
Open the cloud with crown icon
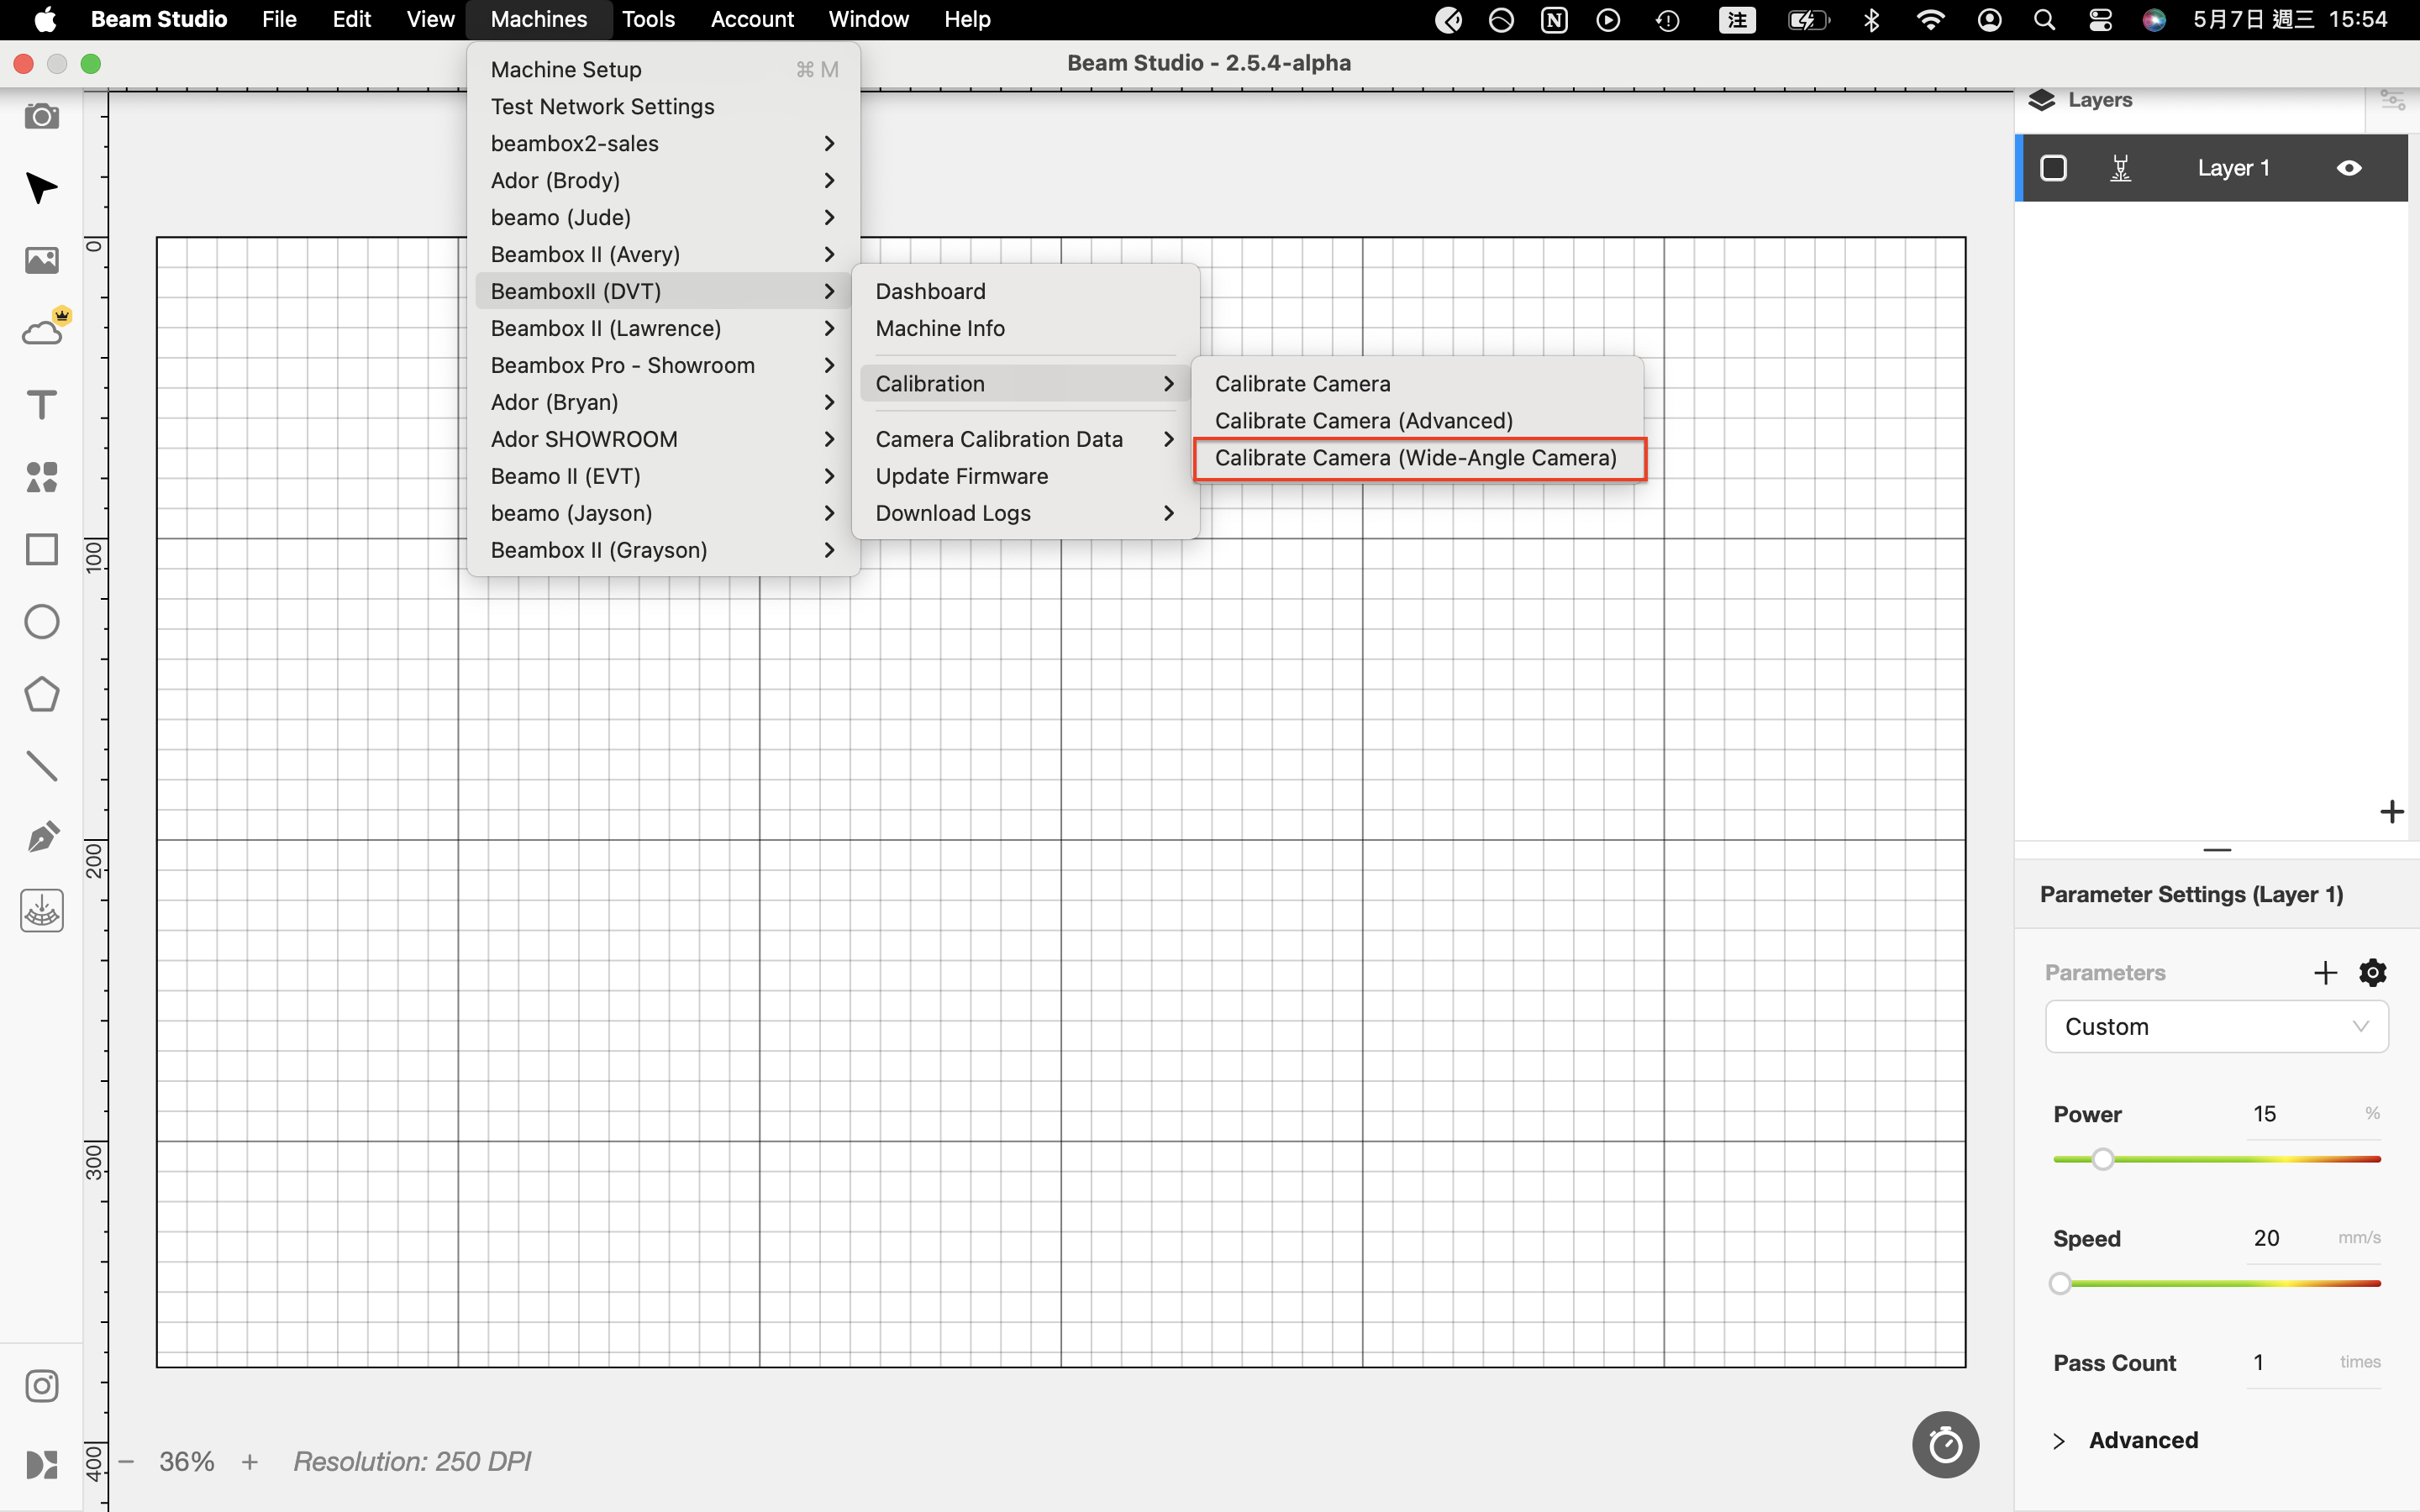tap(45, 328)
